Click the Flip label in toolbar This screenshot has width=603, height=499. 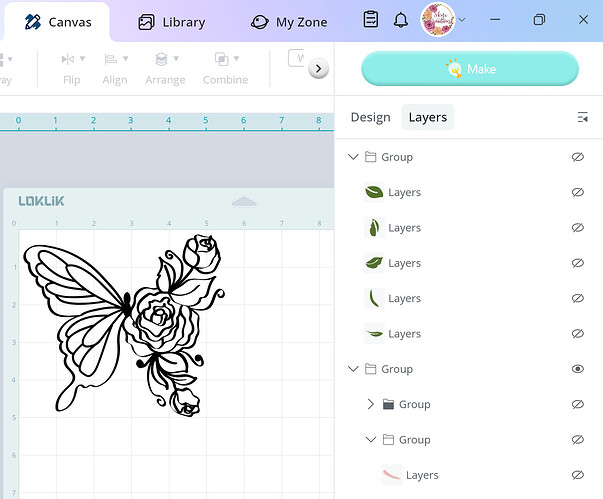click(72, 80)
